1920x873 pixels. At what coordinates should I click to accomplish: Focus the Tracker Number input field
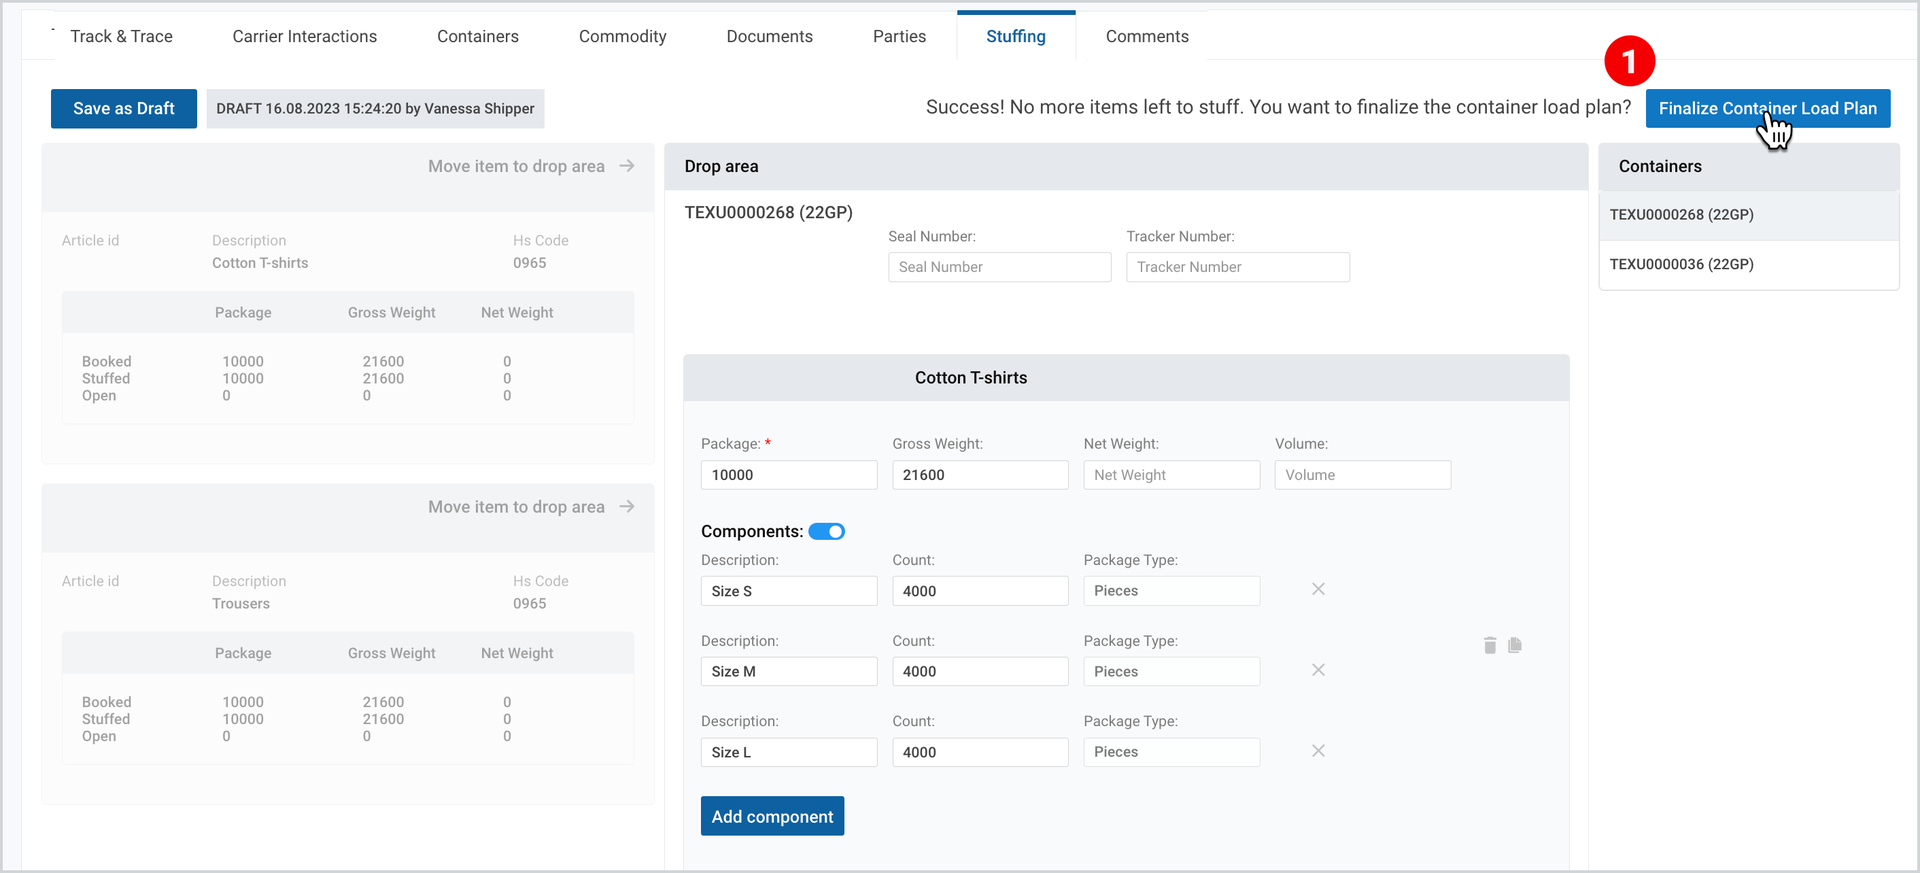[1238, 267]
